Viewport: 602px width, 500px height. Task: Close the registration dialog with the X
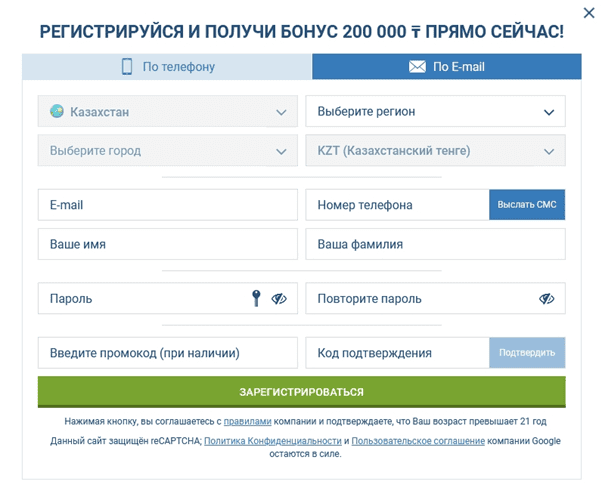tap(589, 13)
